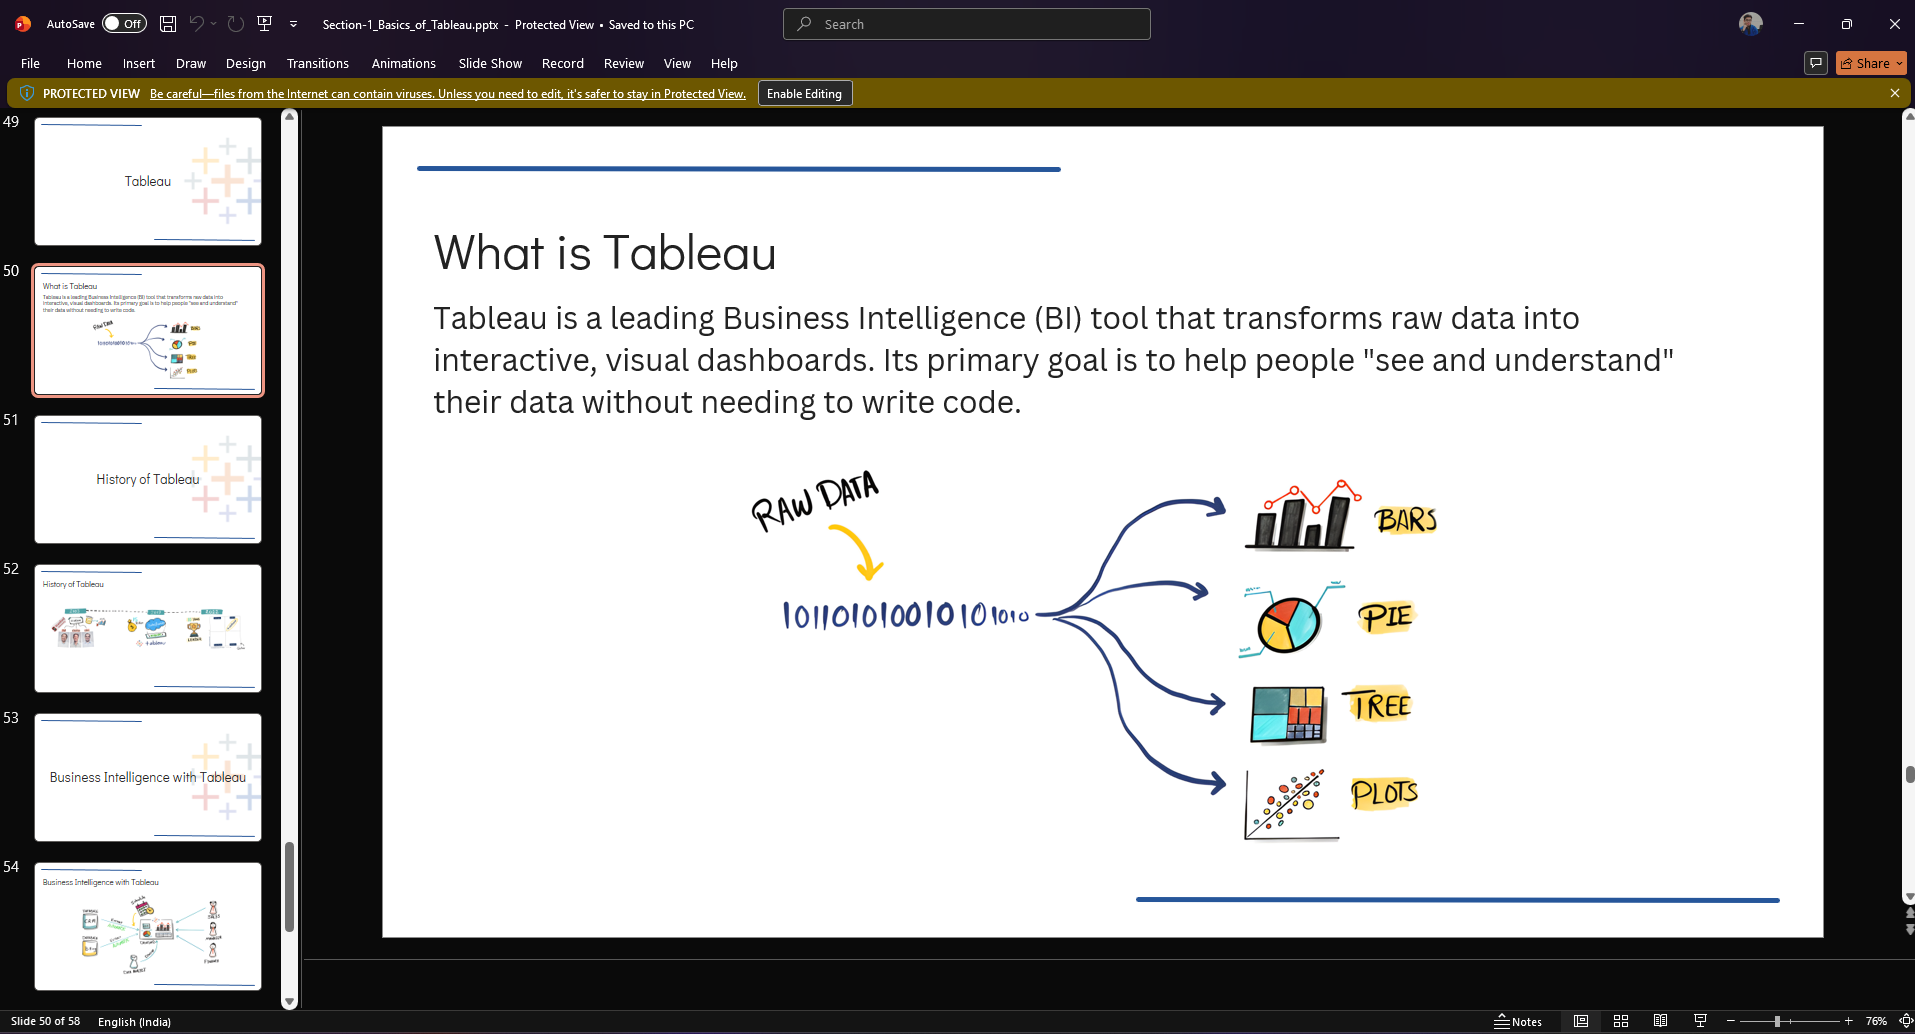The height and width of the screenshot is (1034, 1915).
Task: Select slide 53 Business Intelligence thumbnail
Action: 148,777
